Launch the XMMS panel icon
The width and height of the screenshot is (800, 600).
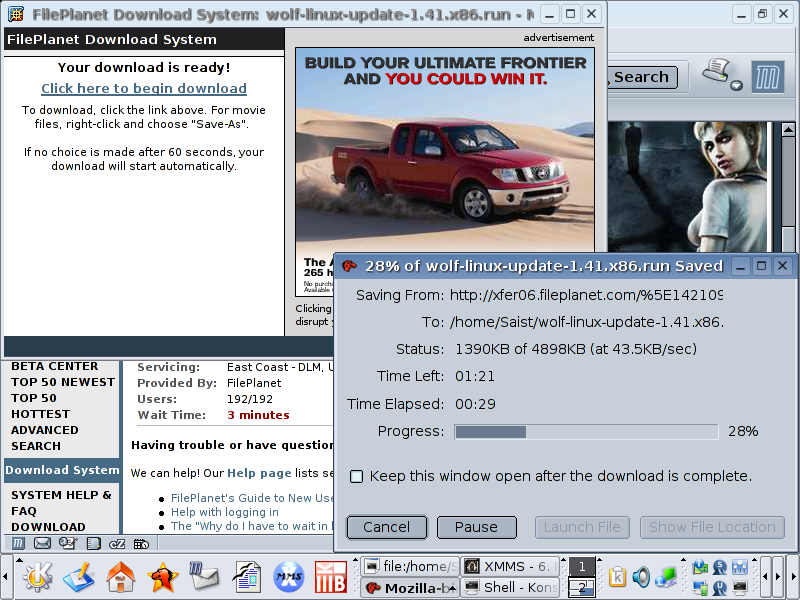point(289,577)
